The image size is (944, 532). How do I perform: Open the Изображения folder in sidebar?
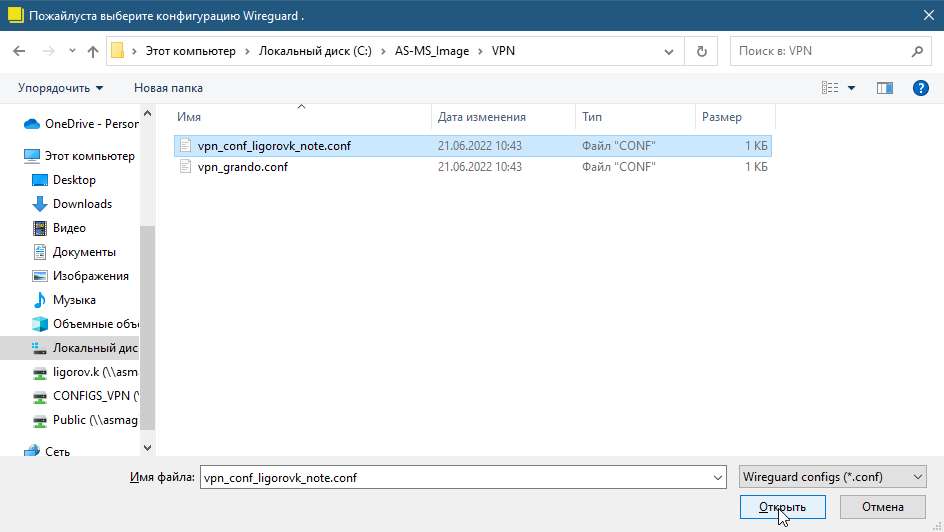79,276
